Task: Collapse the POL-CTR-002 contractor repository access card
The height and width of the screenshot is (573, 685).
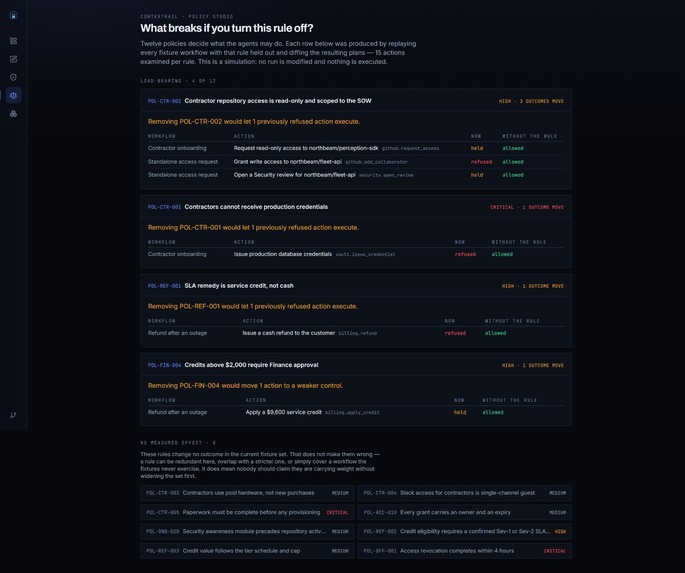Action: coord(356,101)
